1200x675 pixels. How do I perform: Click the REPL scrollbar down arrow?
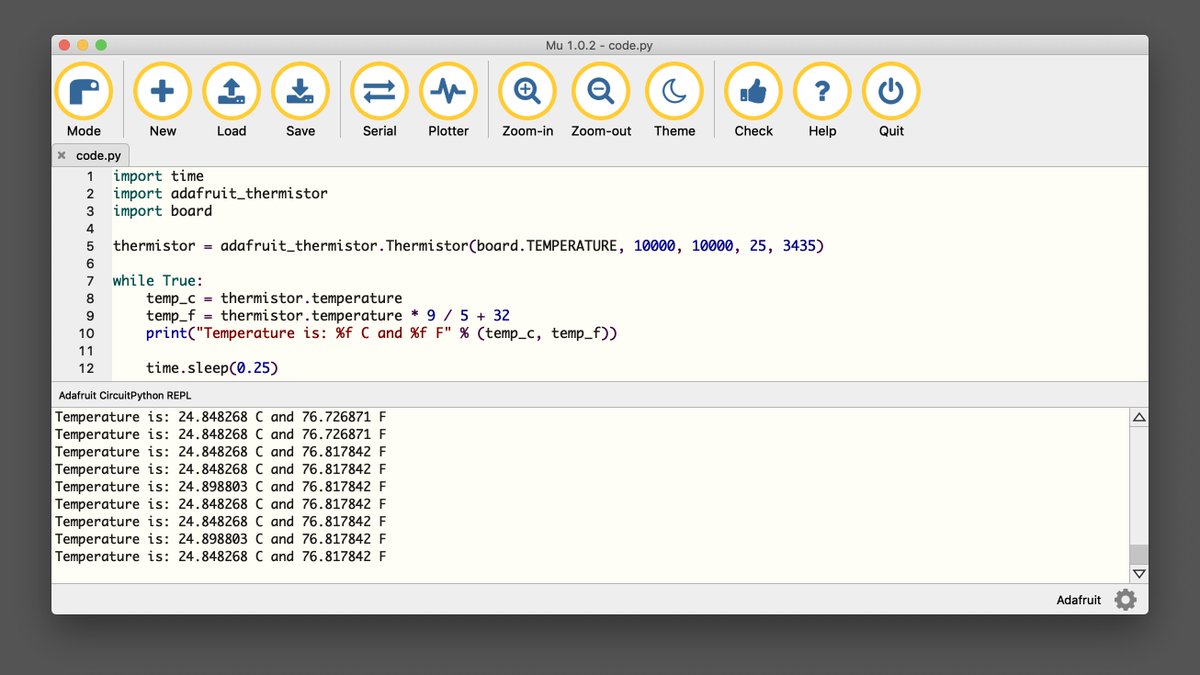[1139, 574]
